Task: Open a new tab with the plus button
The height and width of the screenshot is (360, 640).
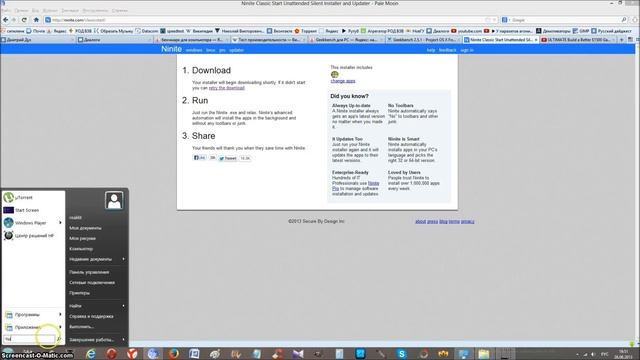Action: click(621, 40)
